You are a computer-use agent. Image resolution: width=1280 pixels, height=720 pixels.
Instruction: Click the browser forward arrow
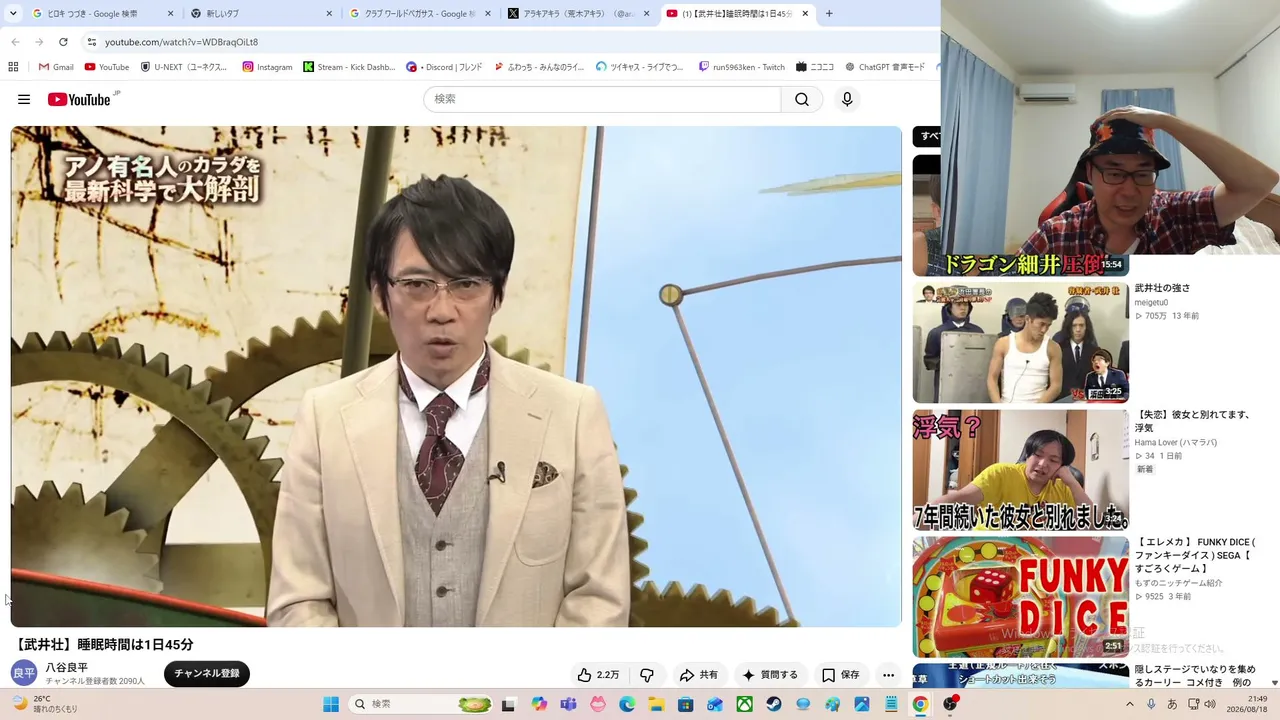click(x=39, y=42)
